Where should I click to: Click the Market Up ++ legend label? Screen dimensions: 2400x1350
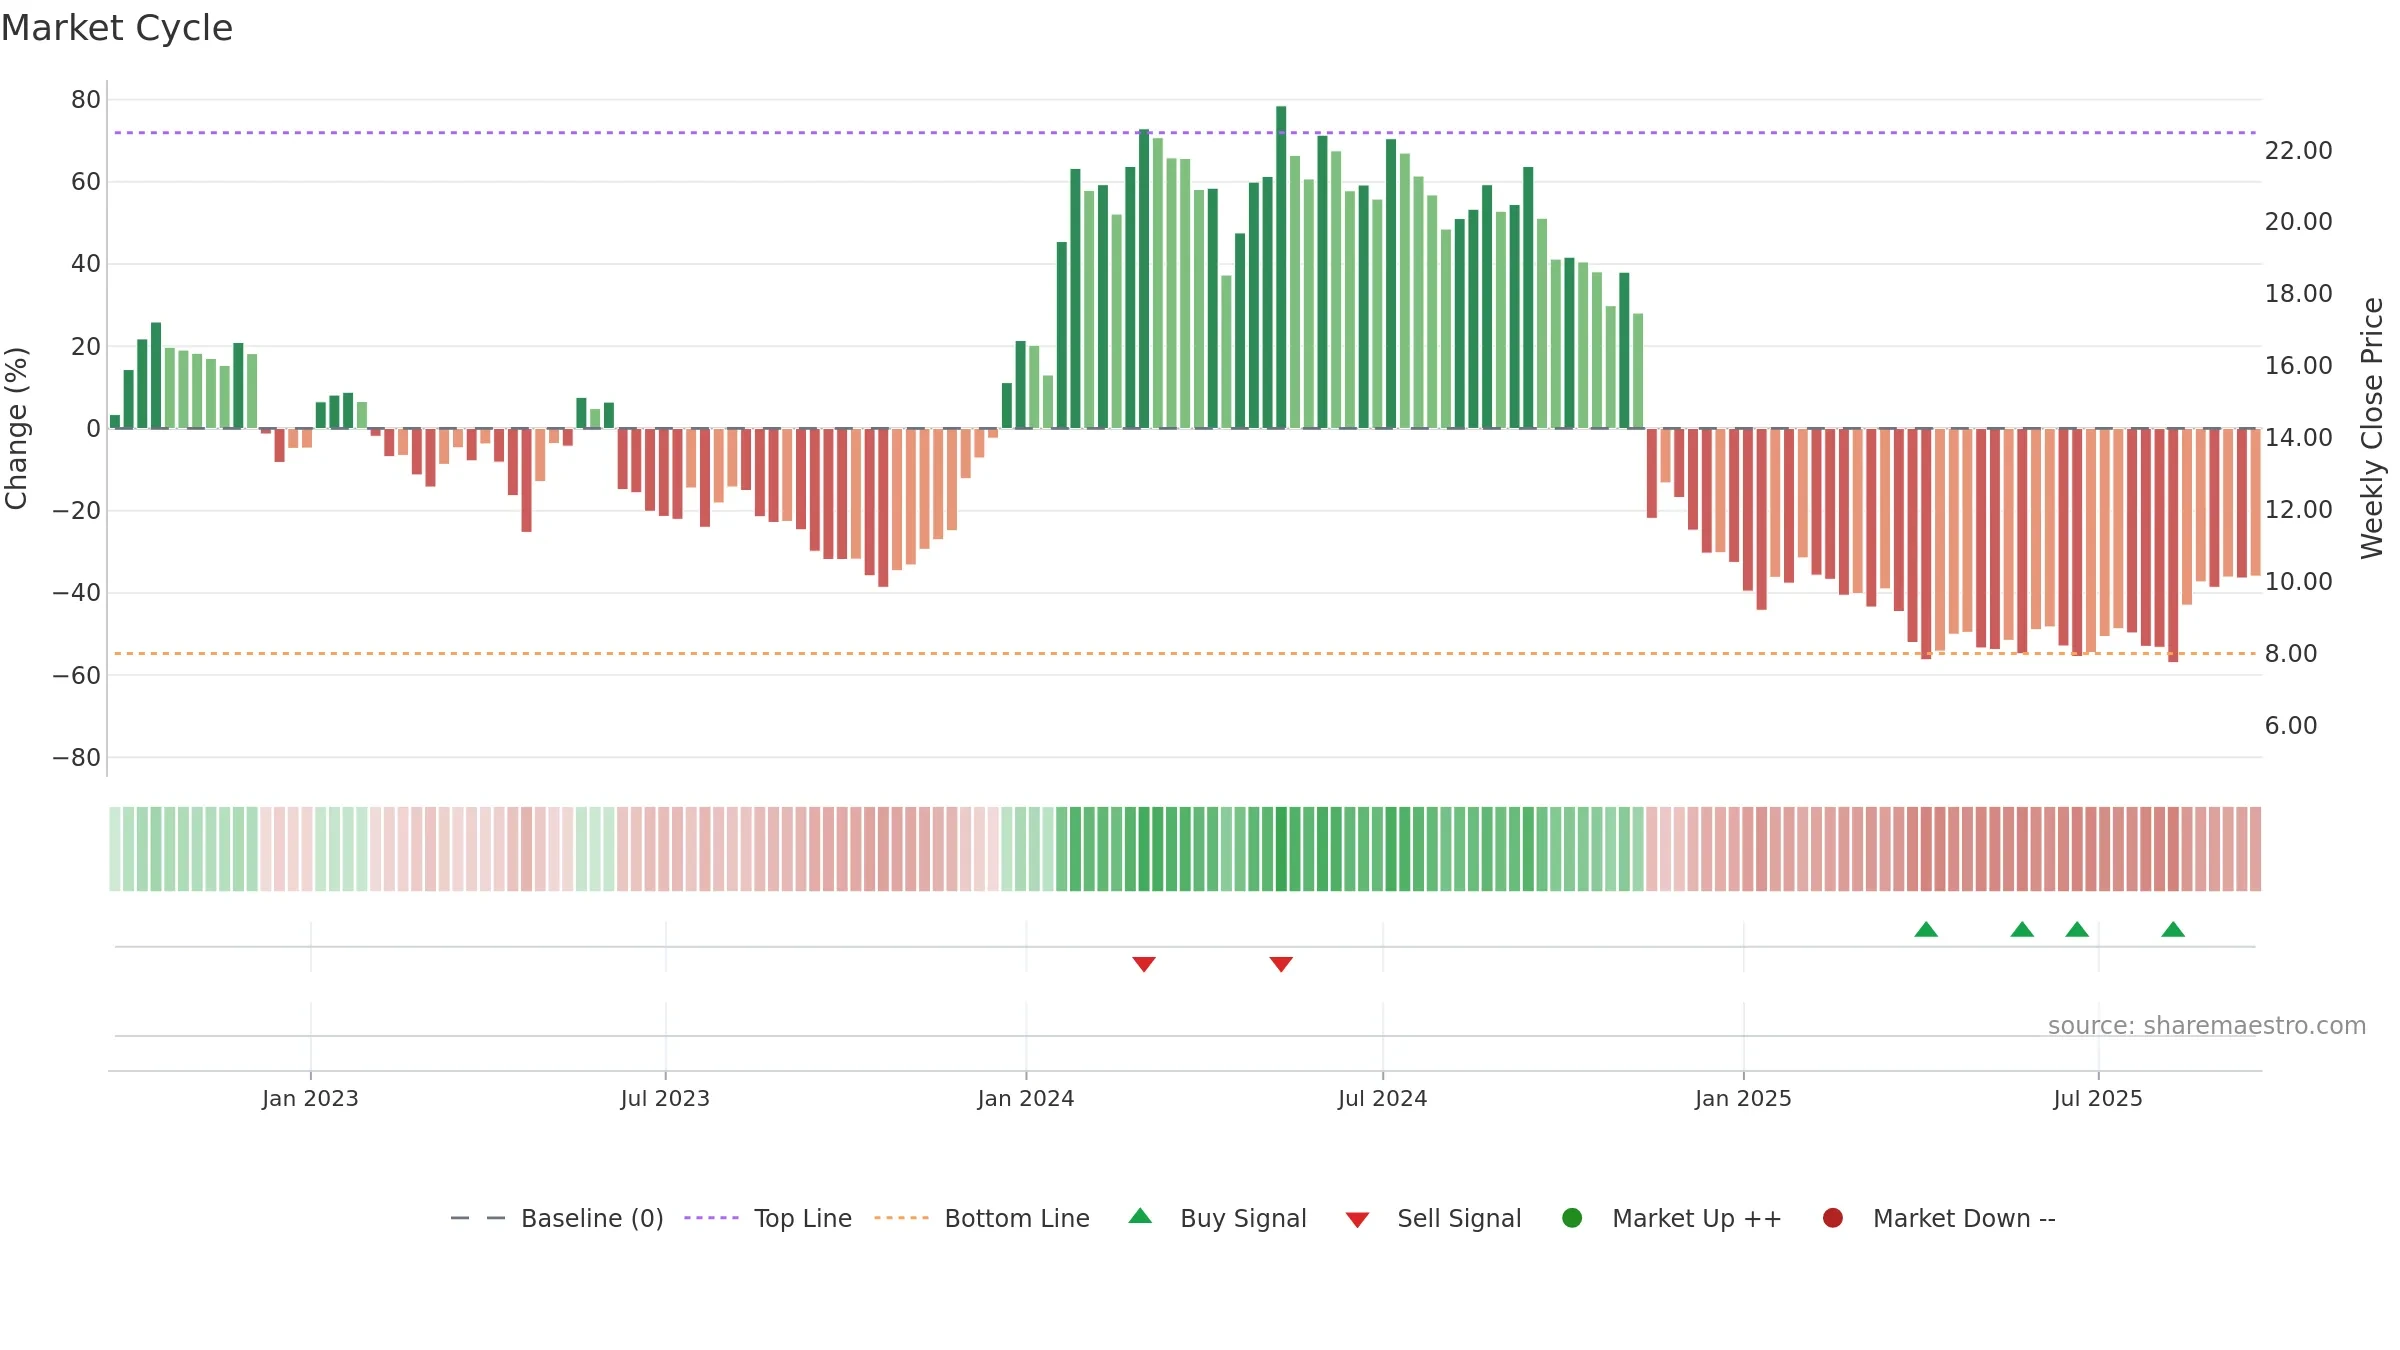pyautogui.click(x=1697, y=1218)
